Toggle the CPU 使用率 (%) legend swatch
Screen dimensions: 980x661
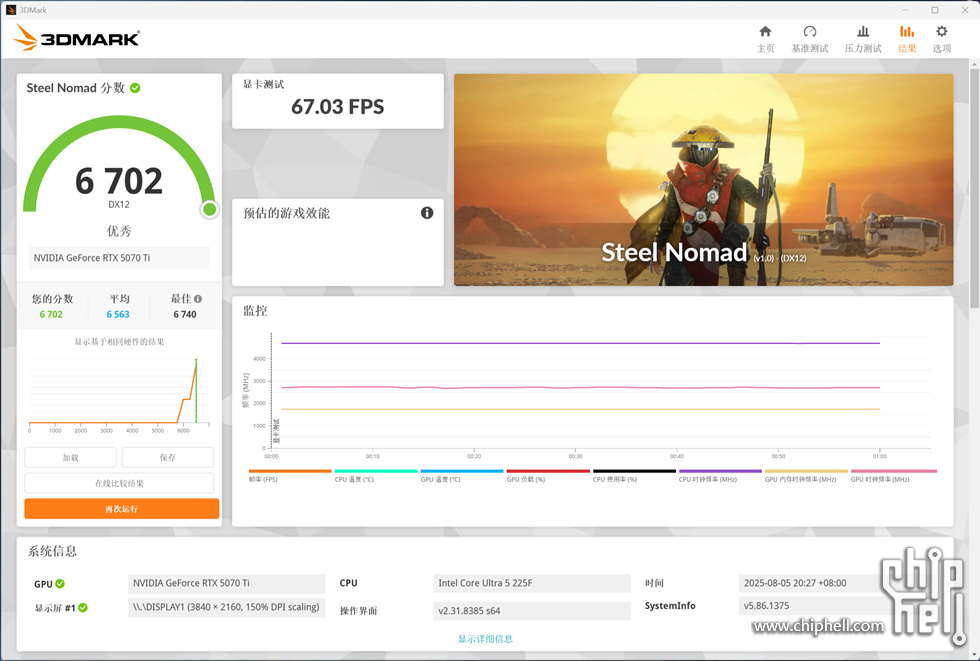click(634, 471)
